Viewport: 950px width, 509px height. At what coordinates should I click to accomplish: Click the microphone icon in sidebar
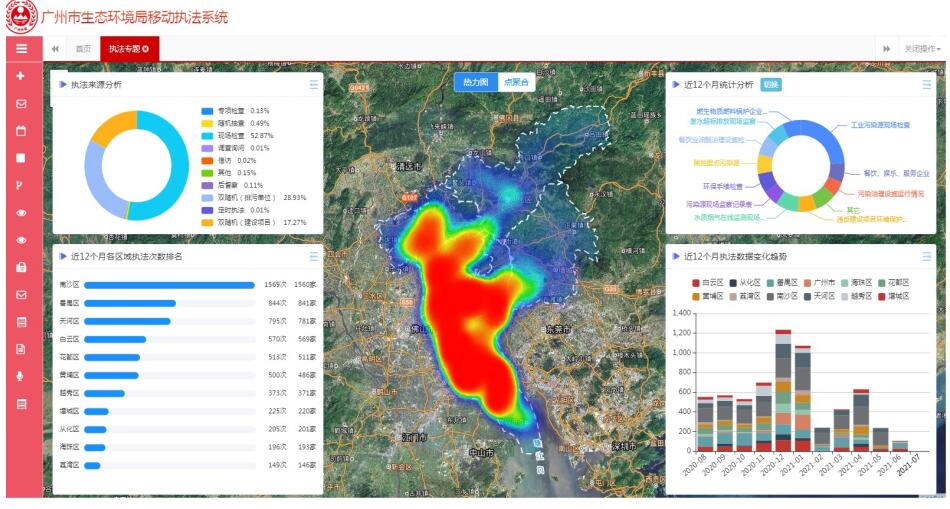(21, 376)
